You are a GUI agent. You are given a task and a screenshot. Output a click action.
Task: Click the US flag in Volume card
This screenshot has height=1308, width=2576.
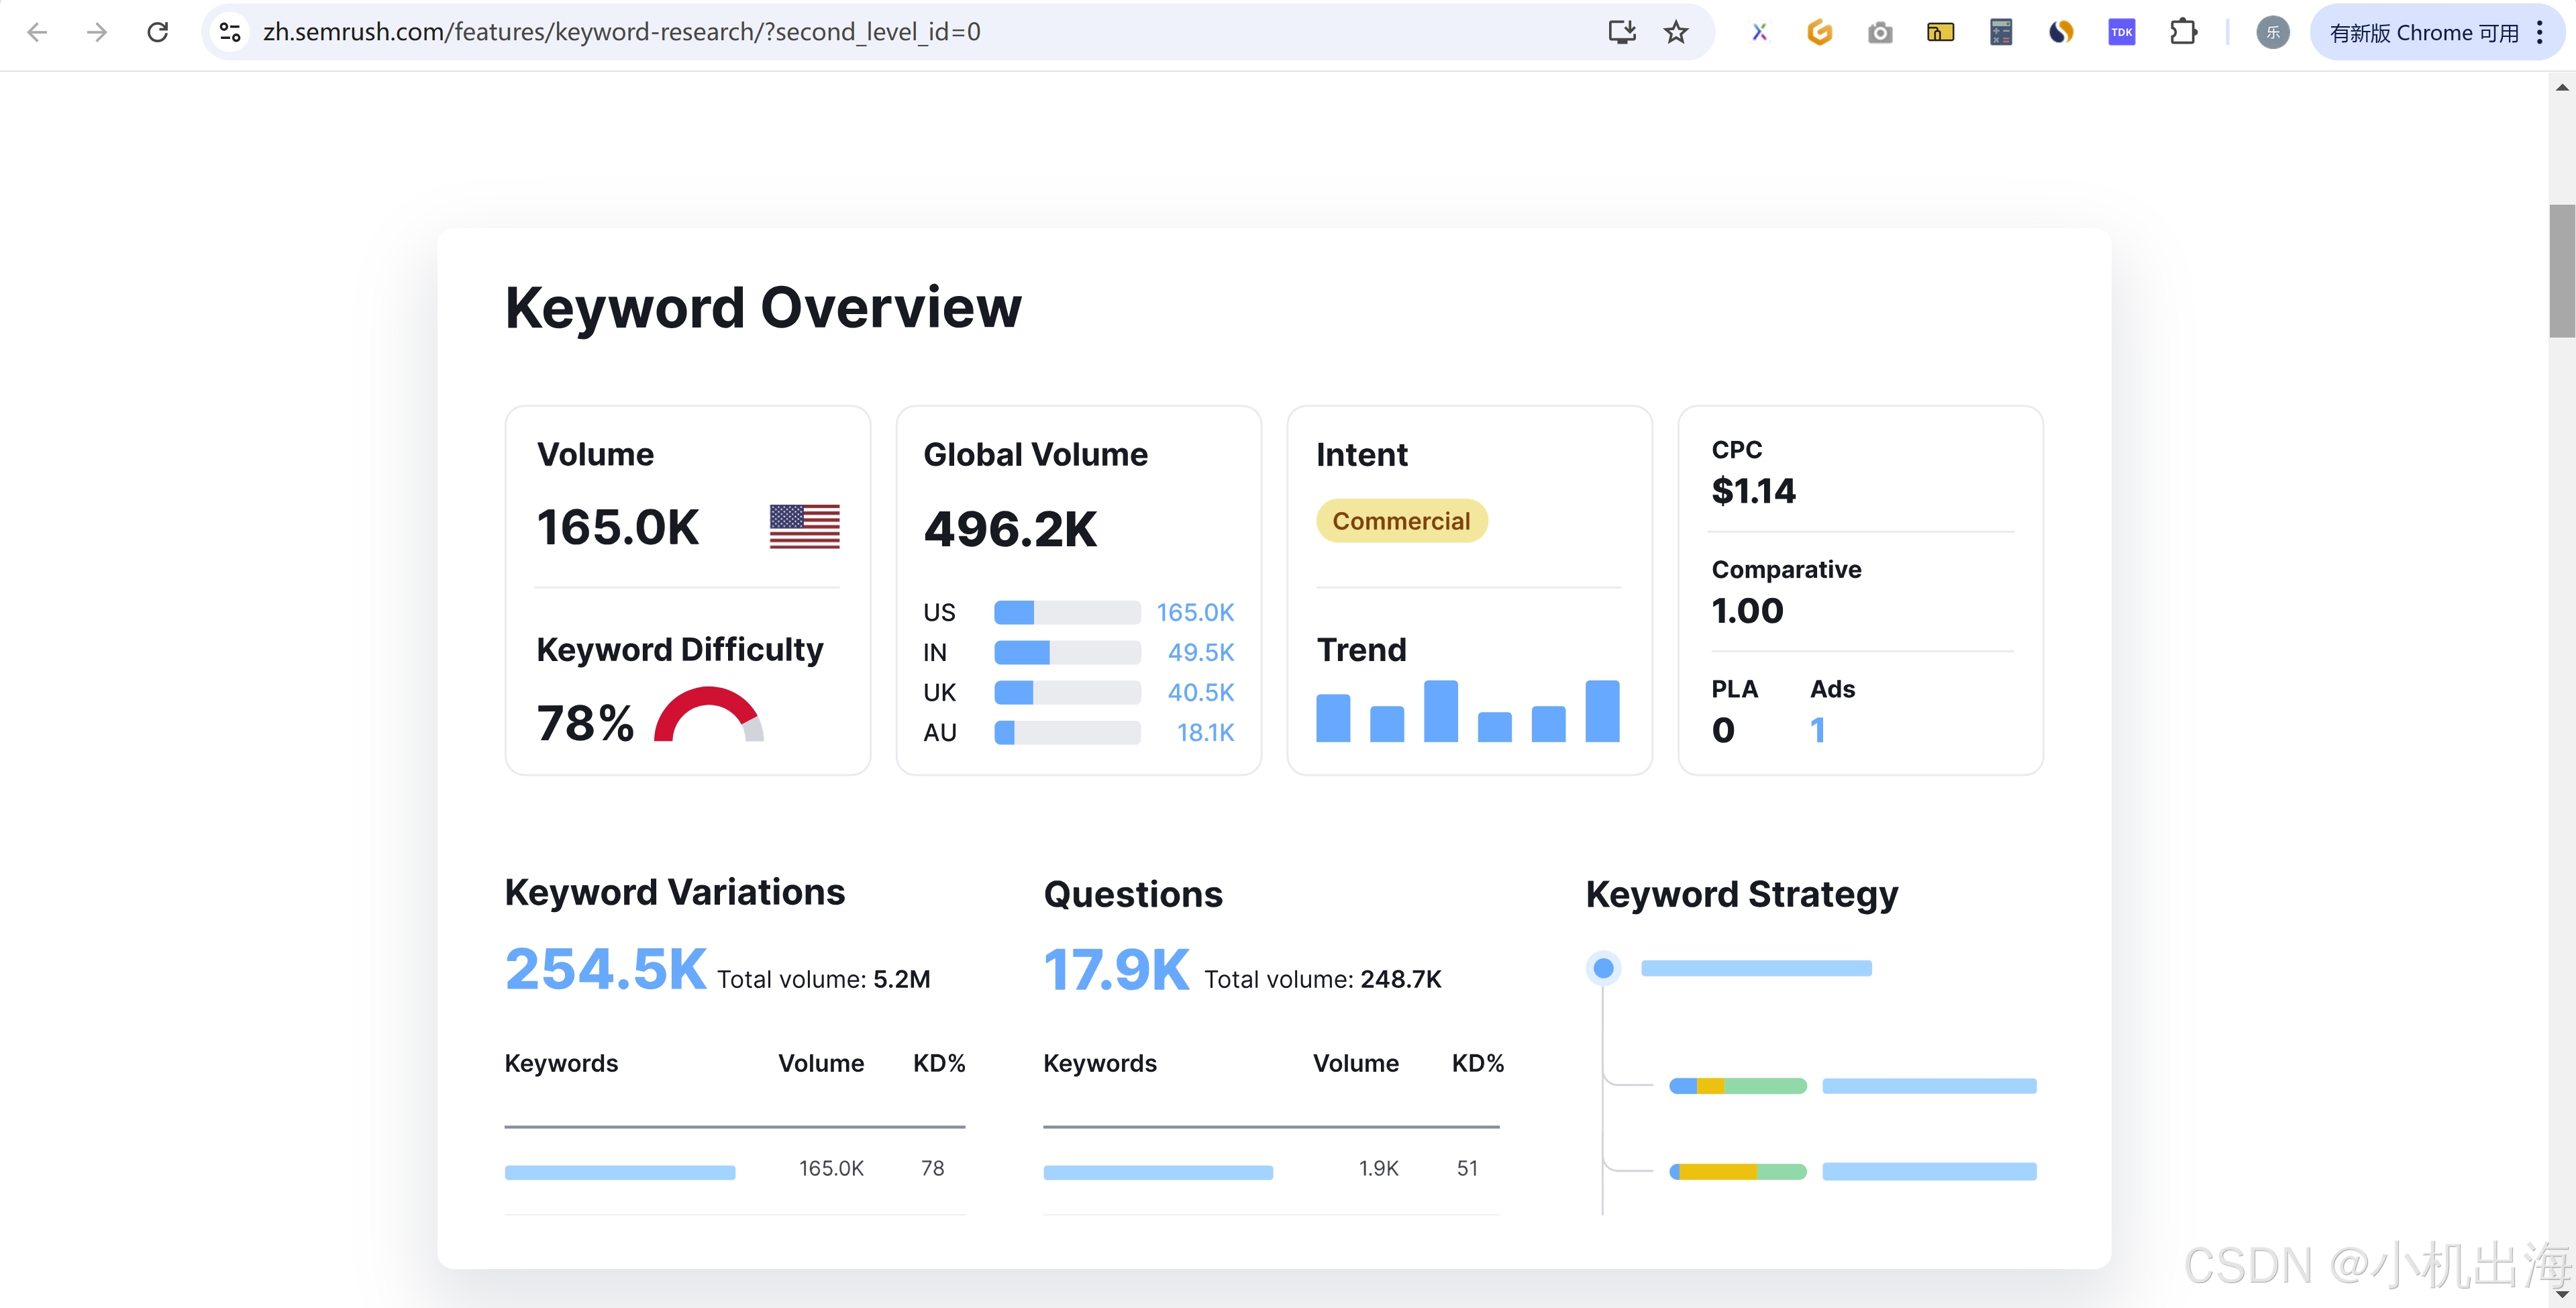(804, 526)
